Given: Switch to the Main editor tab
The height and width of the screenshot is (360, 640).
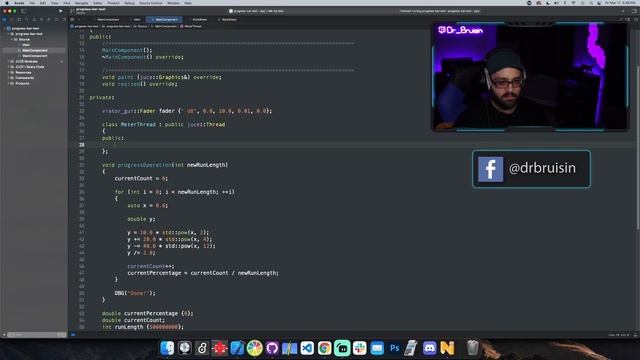Looking at the screenshot, I should (x=137, y=19).
